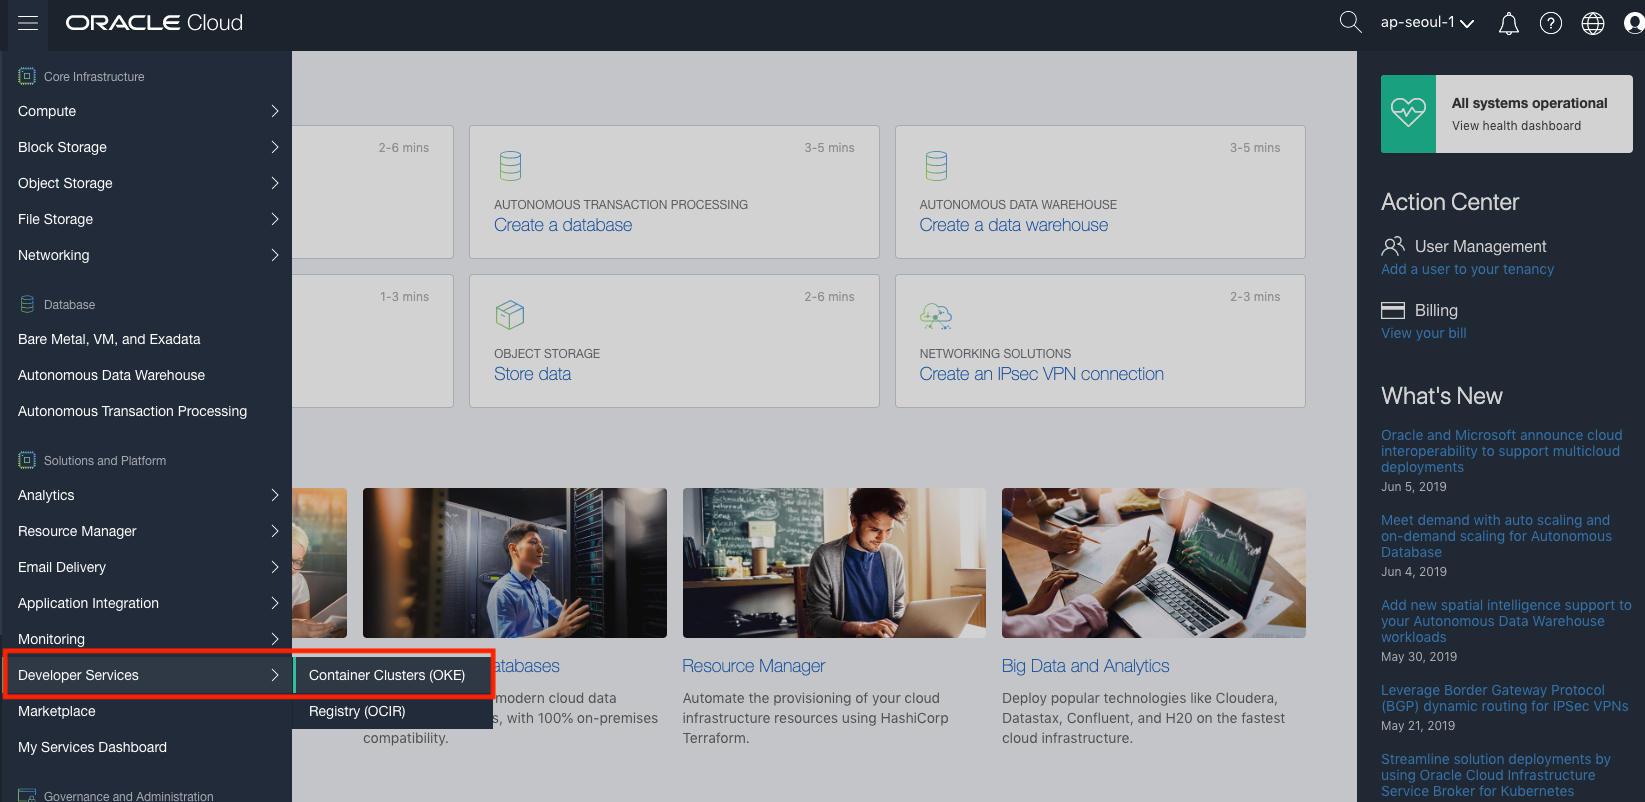Click View your bill link

[1424, 333]
